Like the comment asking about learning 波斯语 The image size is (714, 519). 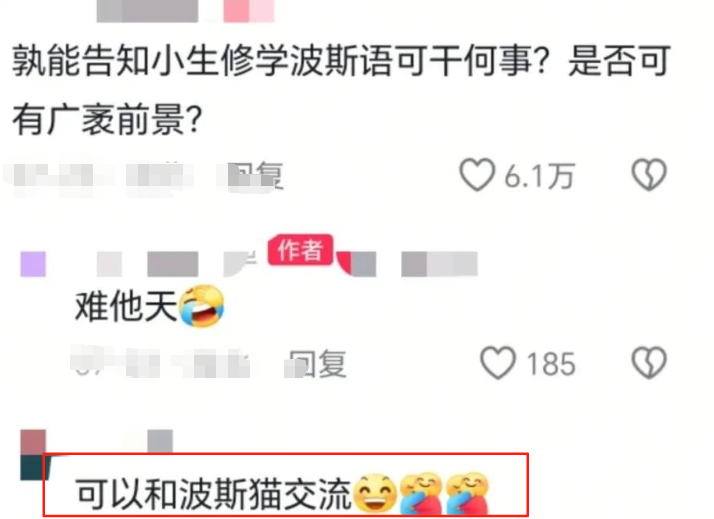click(477, 175)
